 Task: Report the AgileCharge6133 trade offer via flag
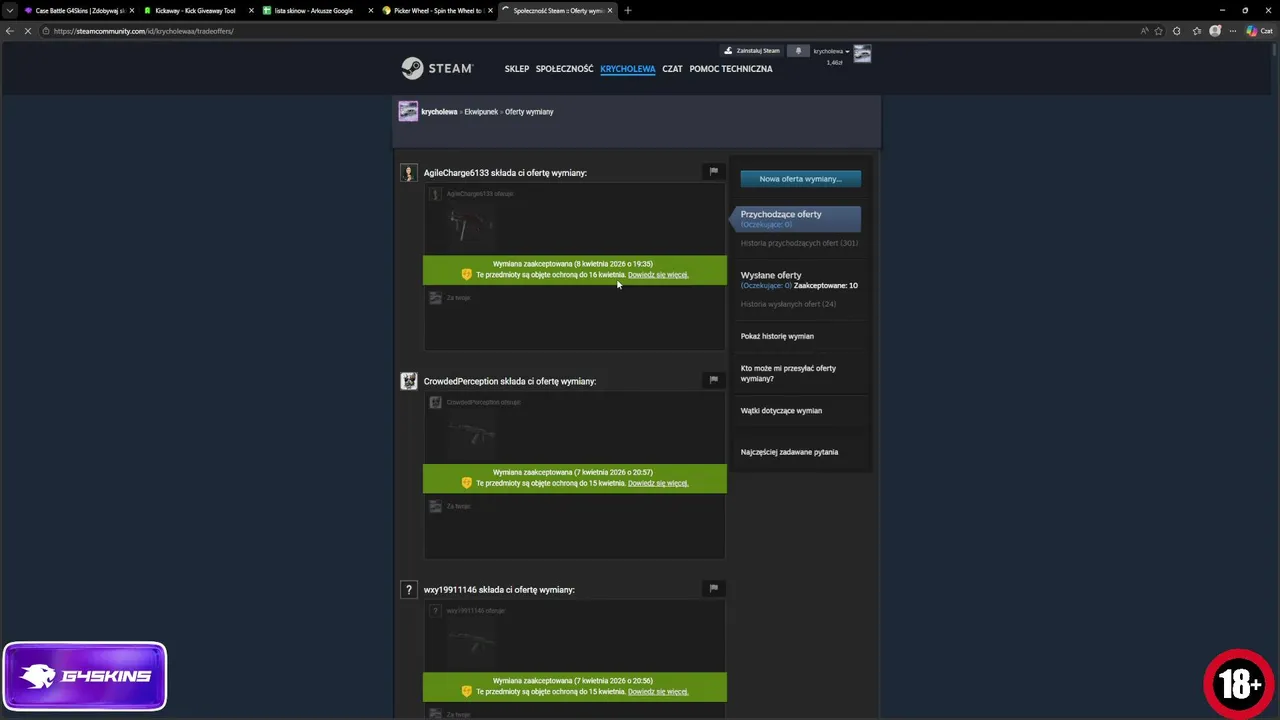click(x=713, y=171)
